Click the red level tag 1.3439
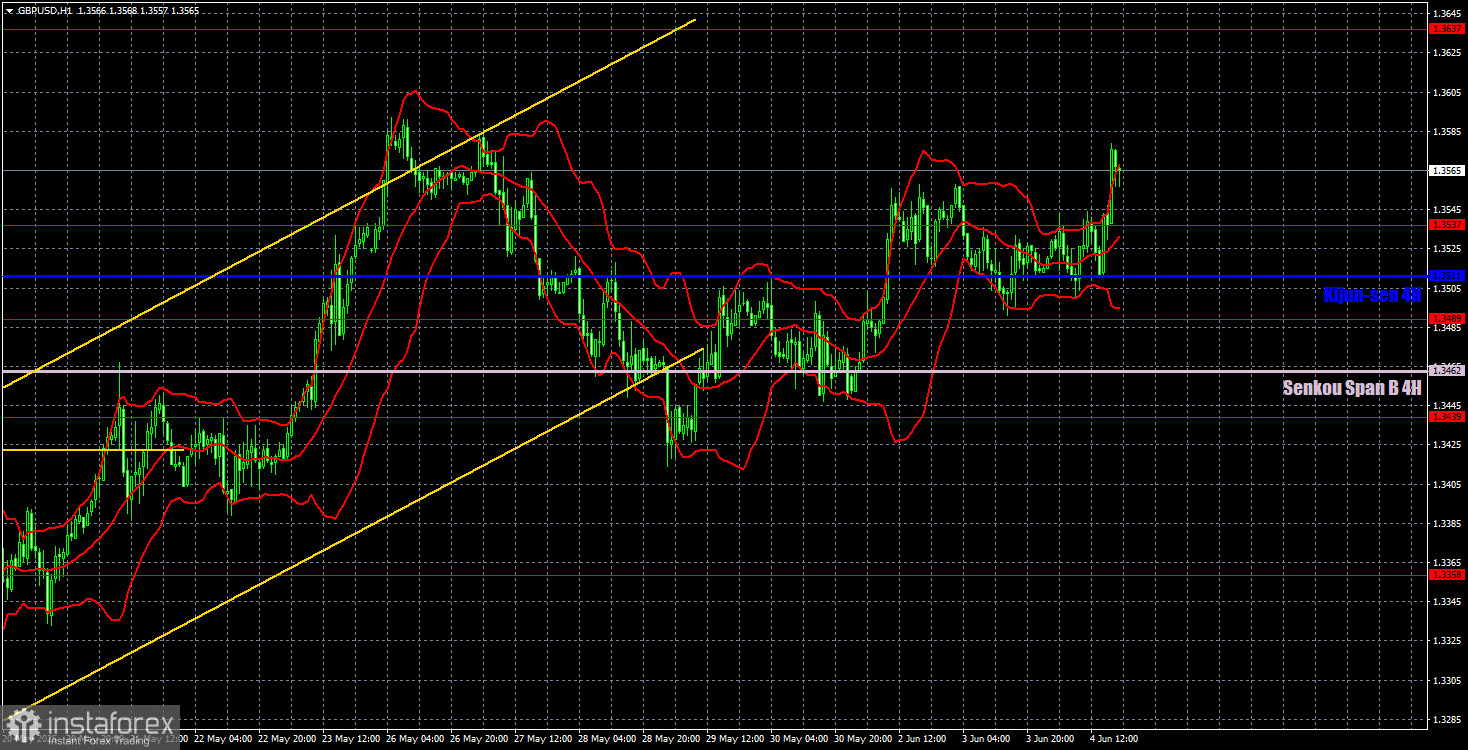The height and width of the screenshot is (750, 1468). click(1447, 416)
